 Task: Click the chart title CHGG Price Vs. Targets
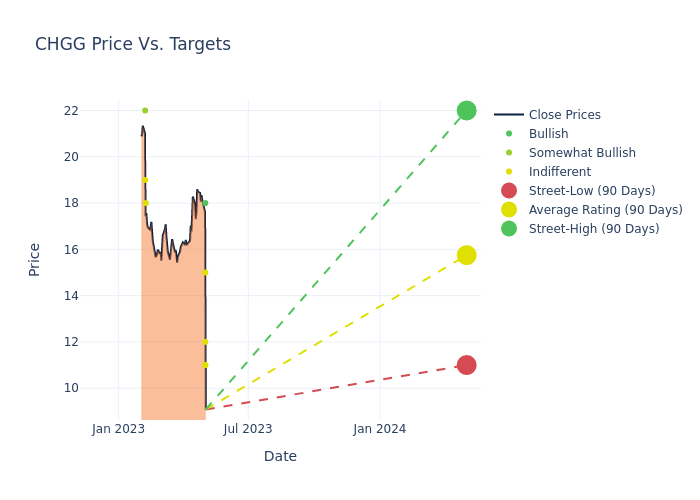point(133,44)
